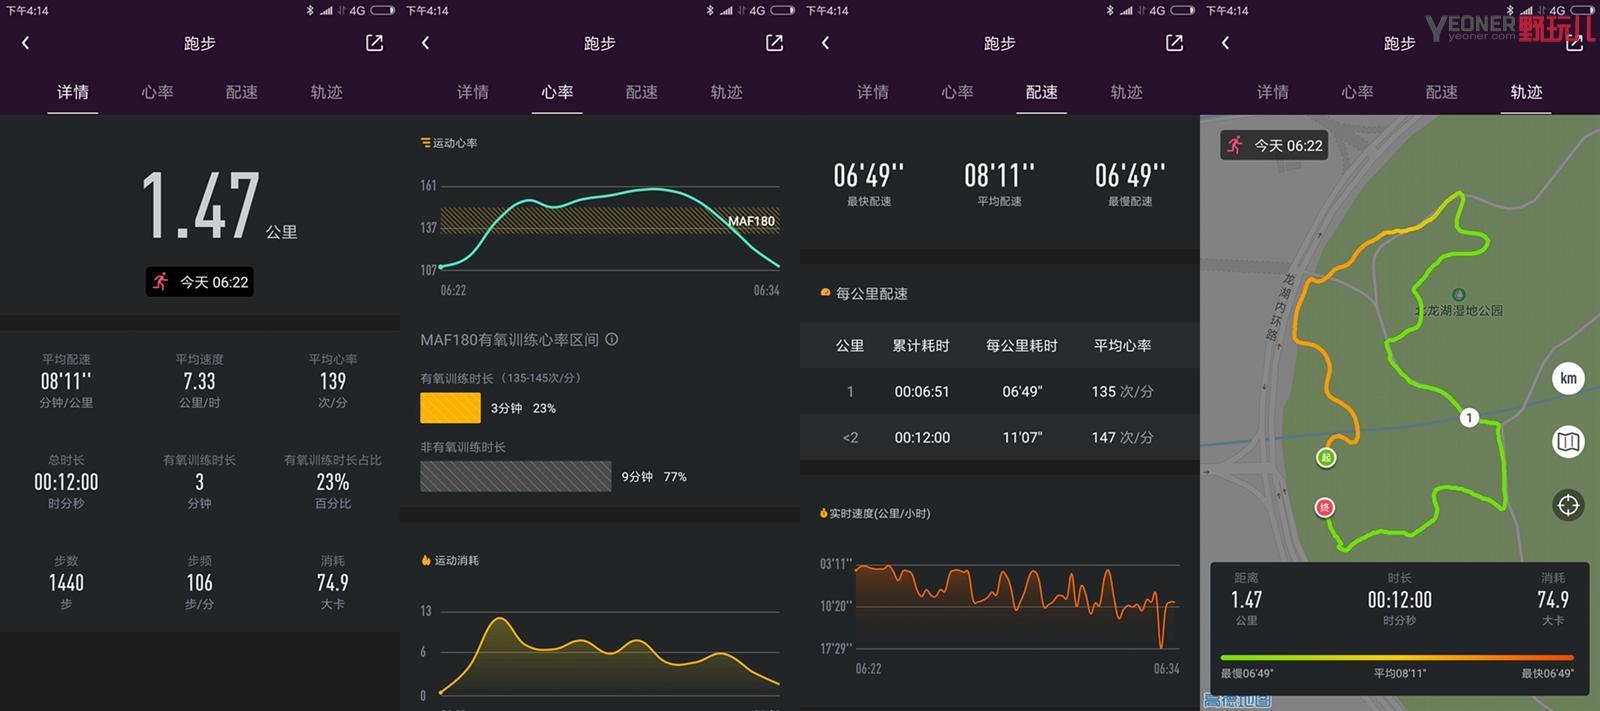Image resolution: width=1600 pixels, height=711 pixels.
Task: Select 详情 tab on the route map screen
Action: 1272,92
